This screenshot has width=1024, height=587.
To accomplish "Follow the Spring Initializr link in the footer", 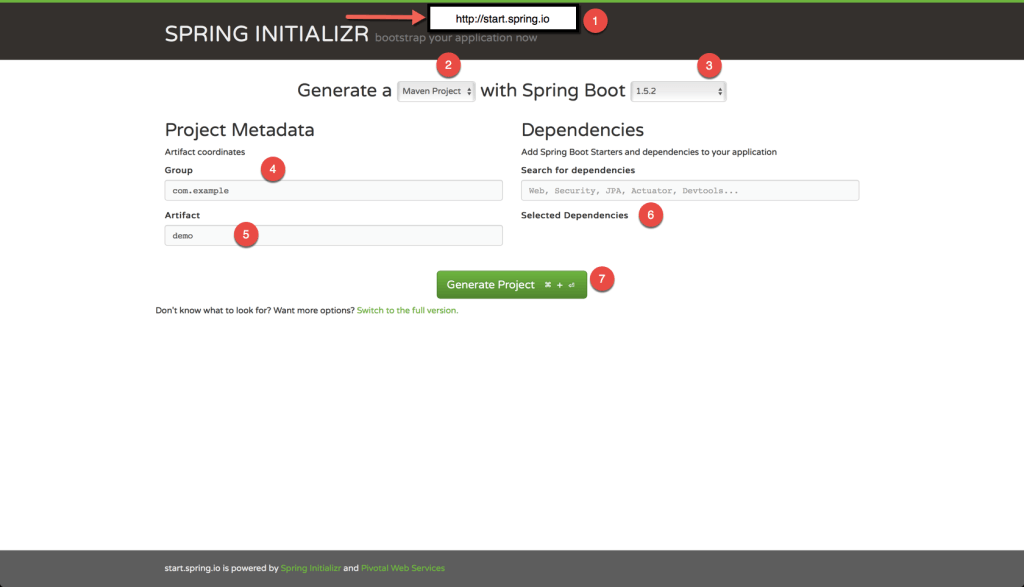I will [310, 568].
